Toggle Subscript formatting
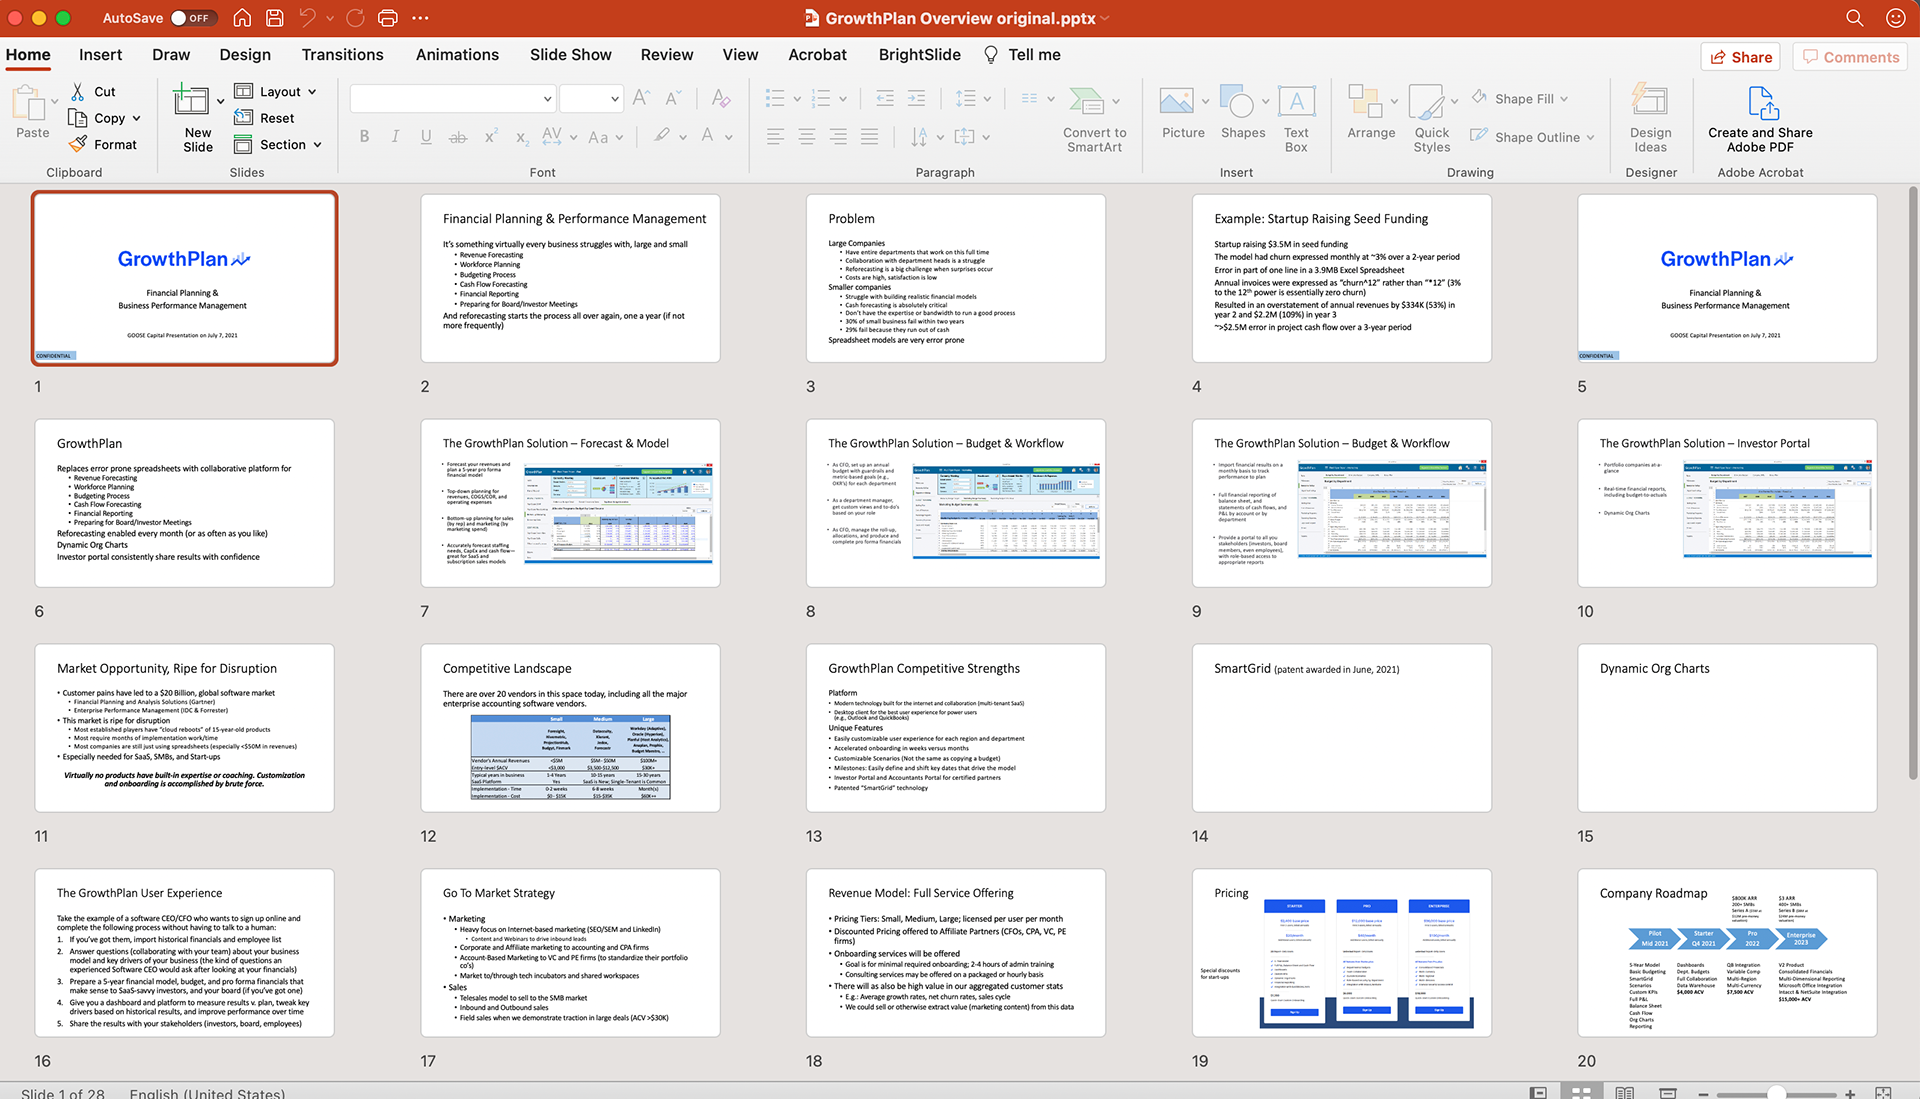This screenshot has width=1920, height=1099. pyautogui.click(x=522, y=136)
